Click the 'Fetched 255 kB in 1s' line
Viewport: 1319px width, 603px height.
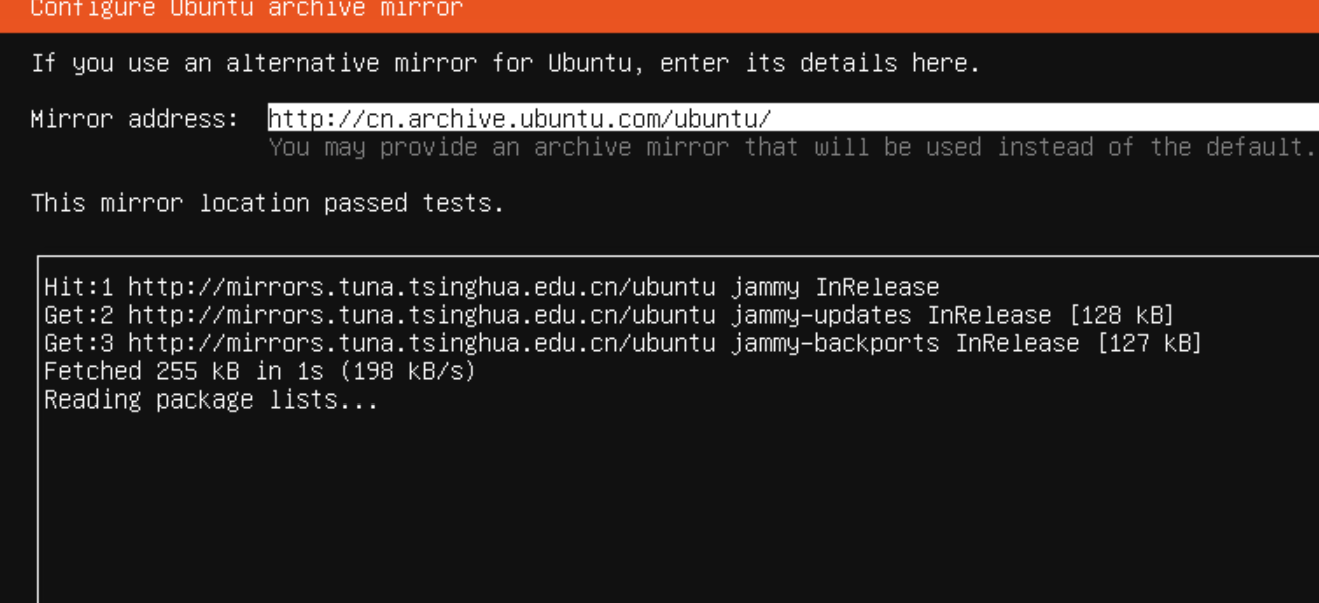(x=260, y=371)
